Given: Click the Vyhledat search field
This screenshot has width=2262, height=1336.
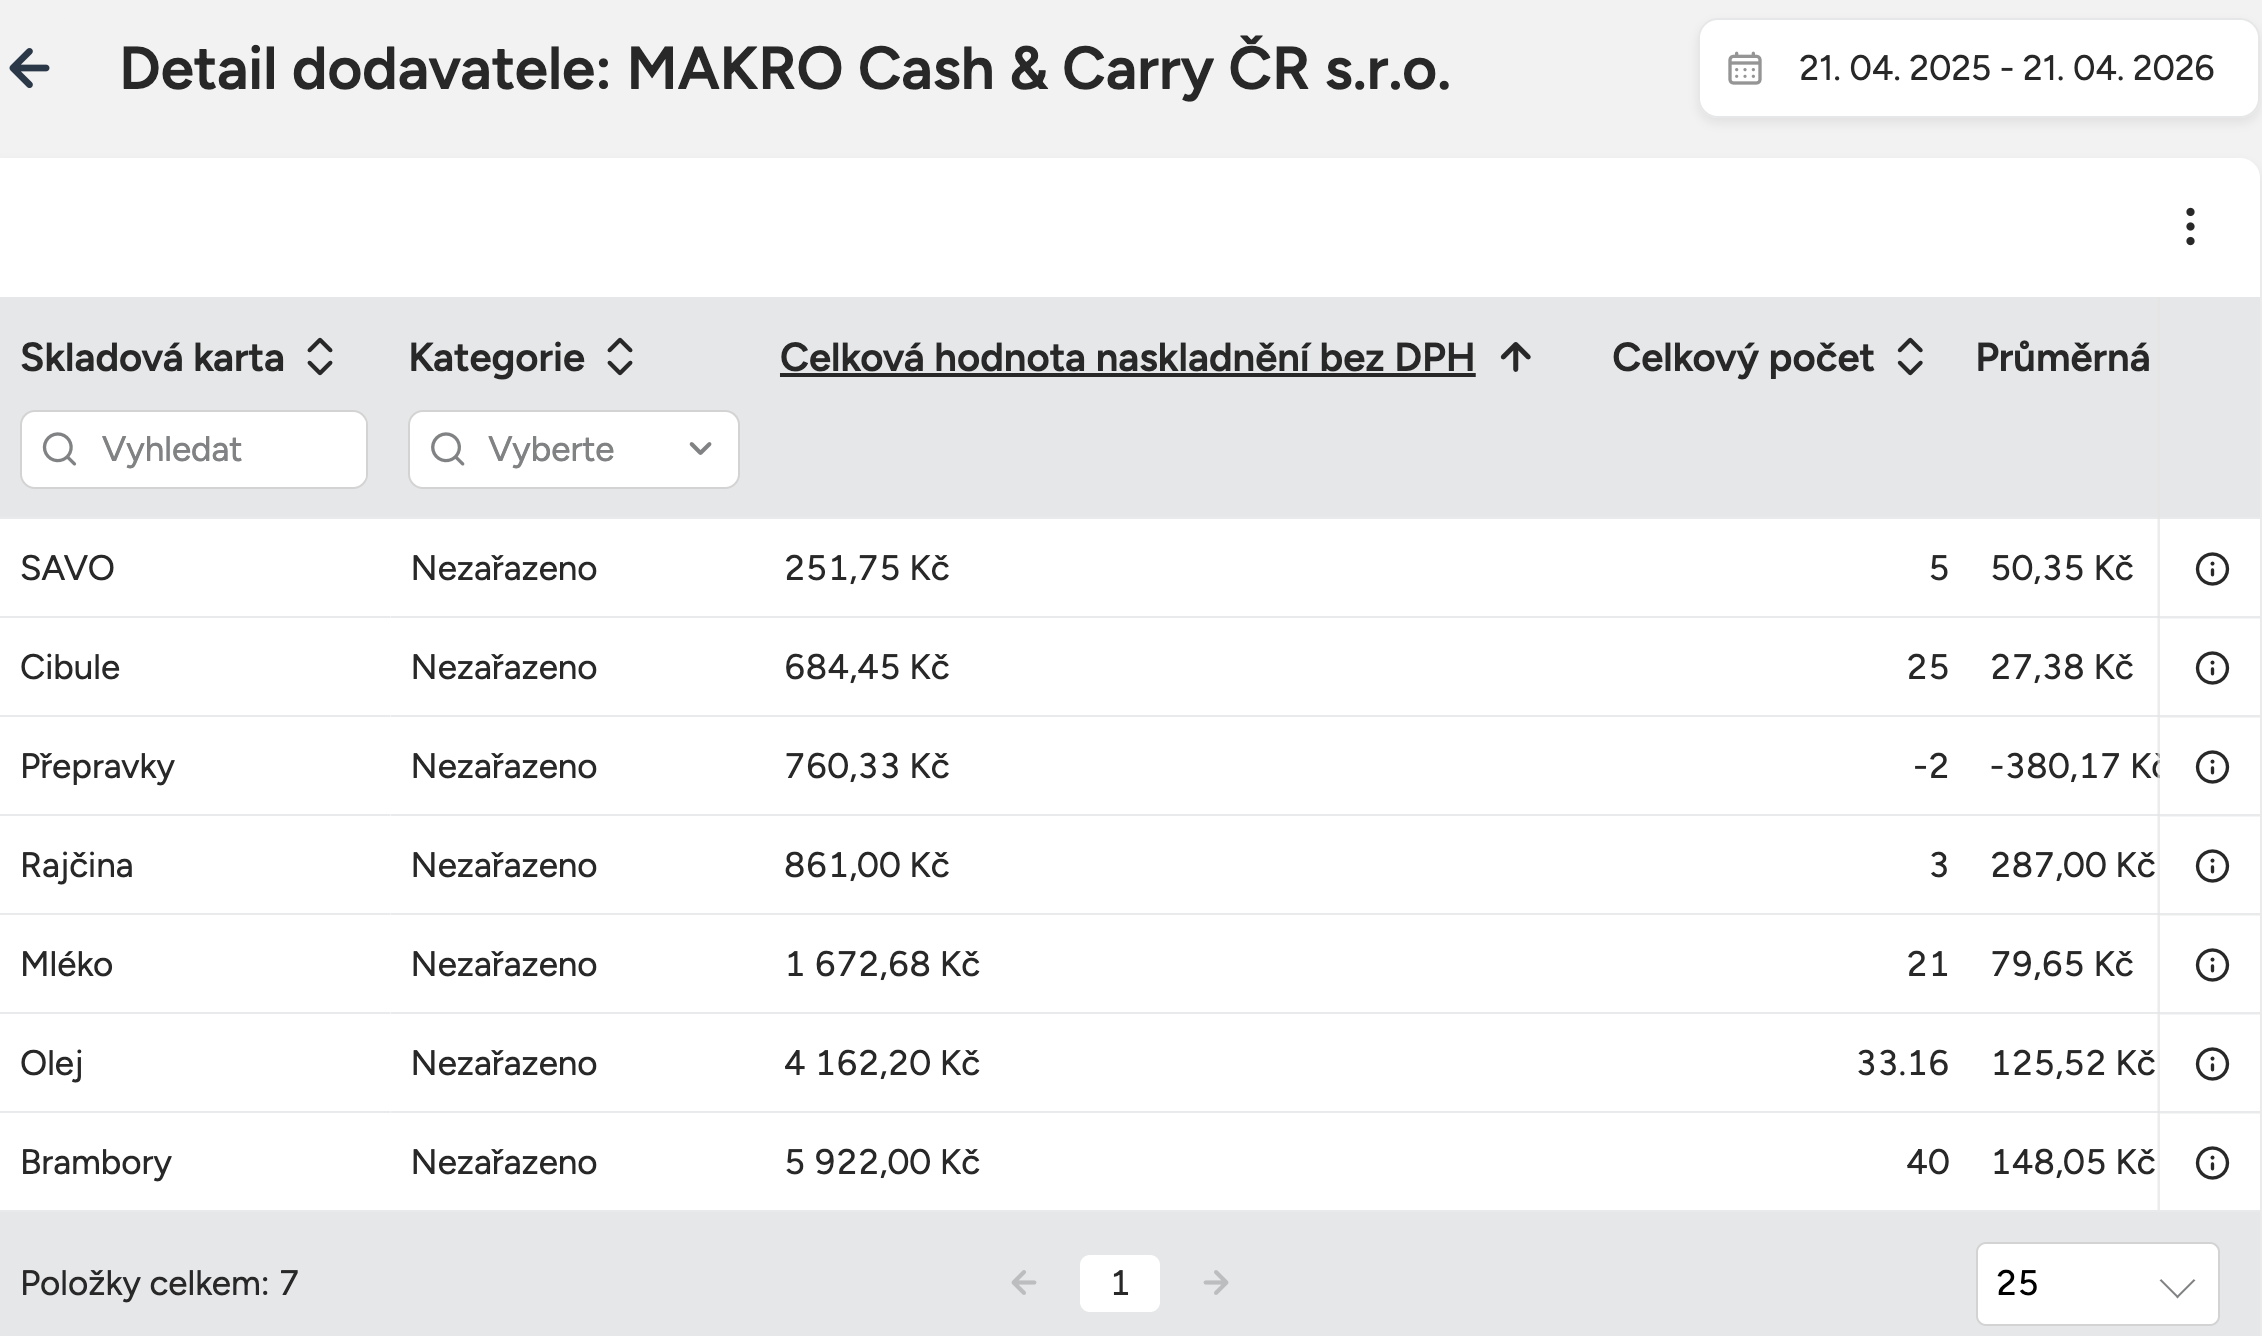Looking at the screenshot, I should pos(194,450).
